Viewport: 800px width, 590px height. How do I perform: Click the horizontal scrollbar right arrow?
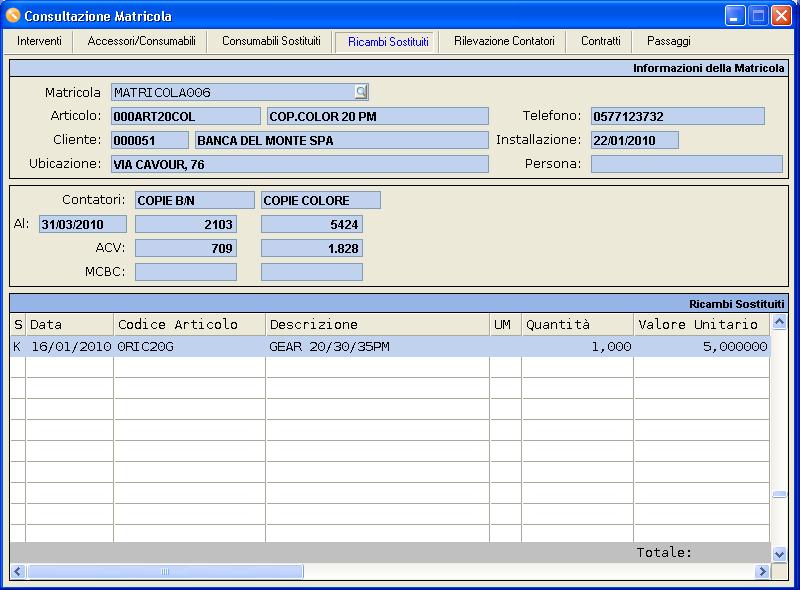click(x=762, y=571)
